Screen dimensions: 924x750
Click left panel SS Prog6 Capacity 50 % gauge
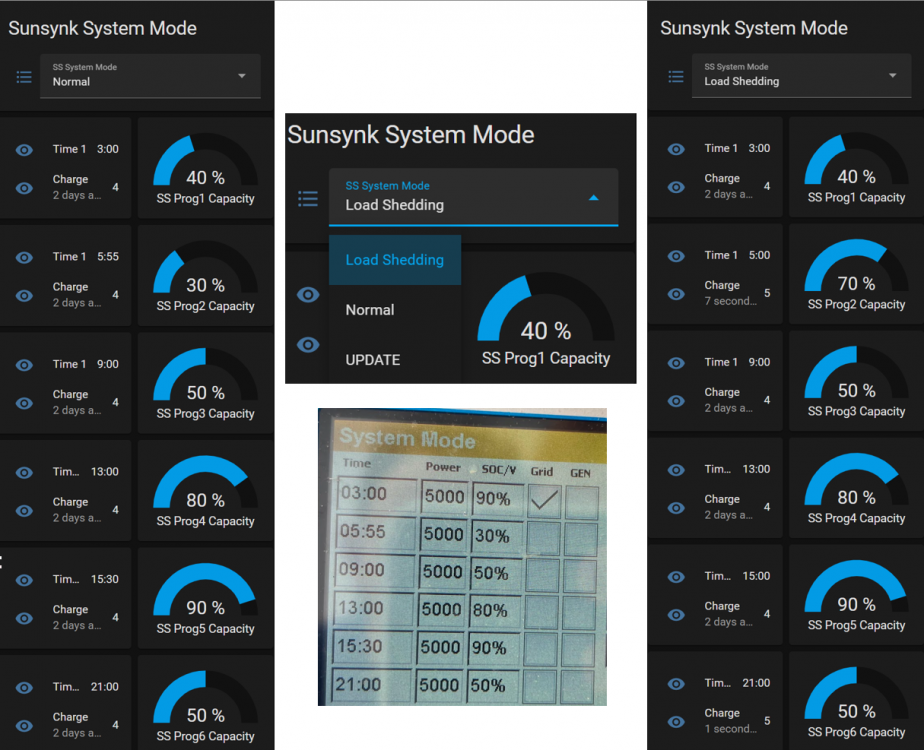[x=205, y=705]
